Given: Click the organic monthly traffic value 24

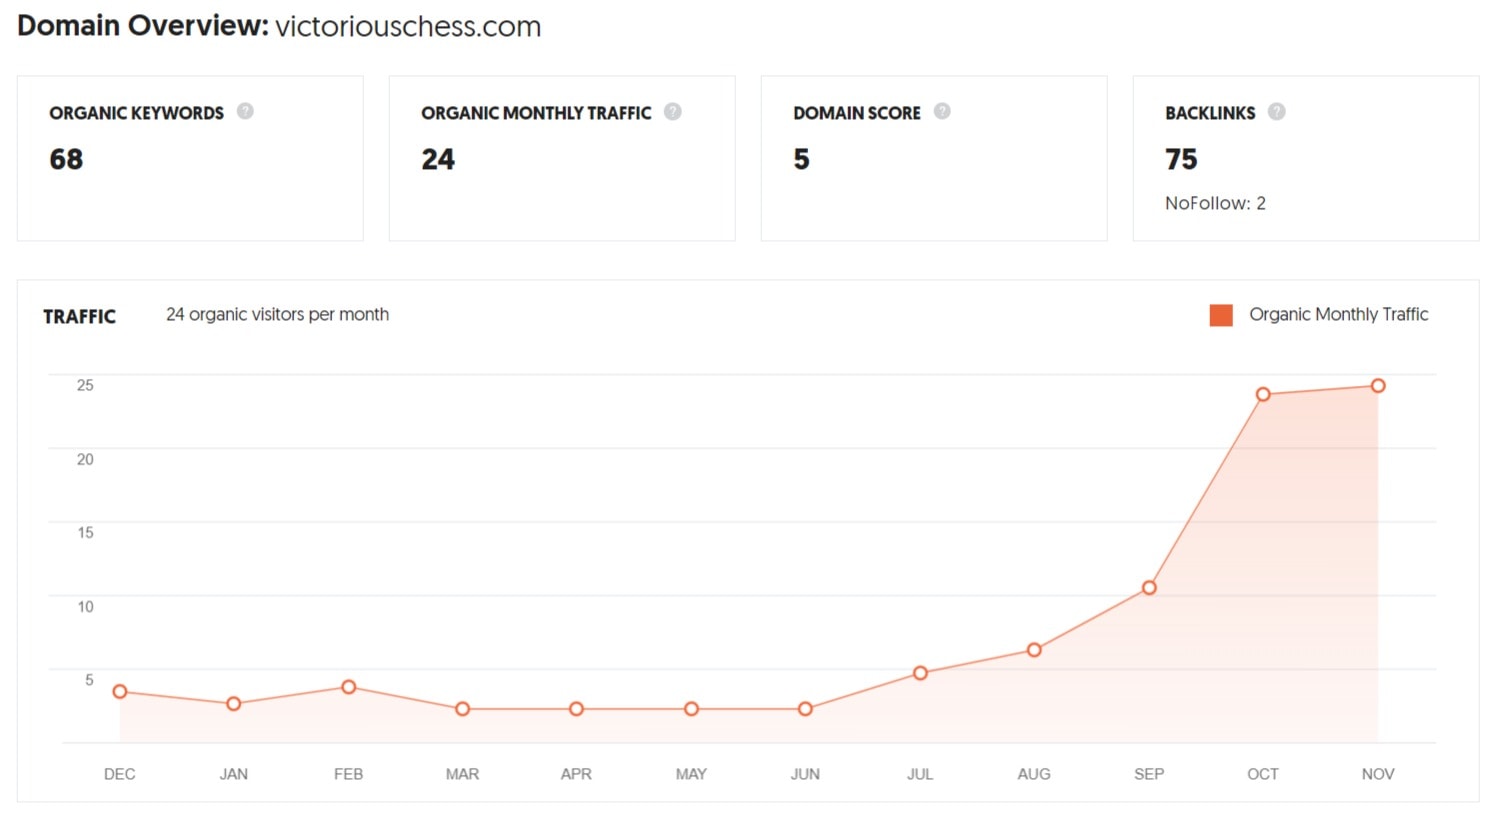Looking at the screenshot, I should click(438, 159).
